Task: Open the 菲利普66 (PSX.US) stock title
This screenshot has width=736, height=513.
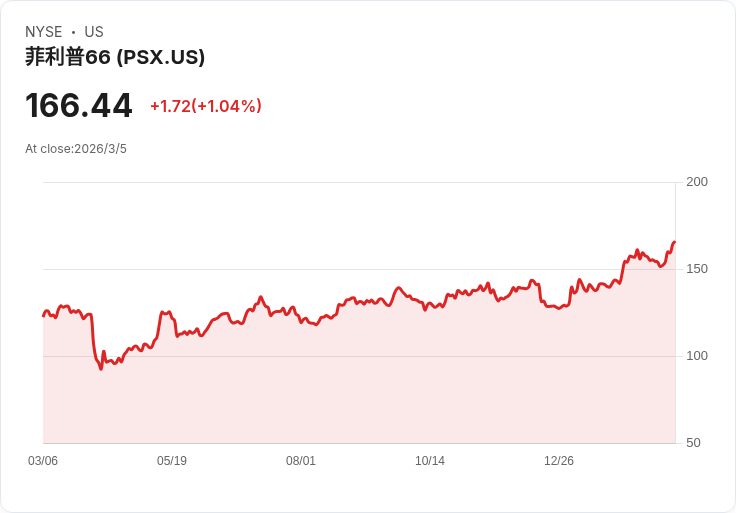Action: tap(115, 57)
